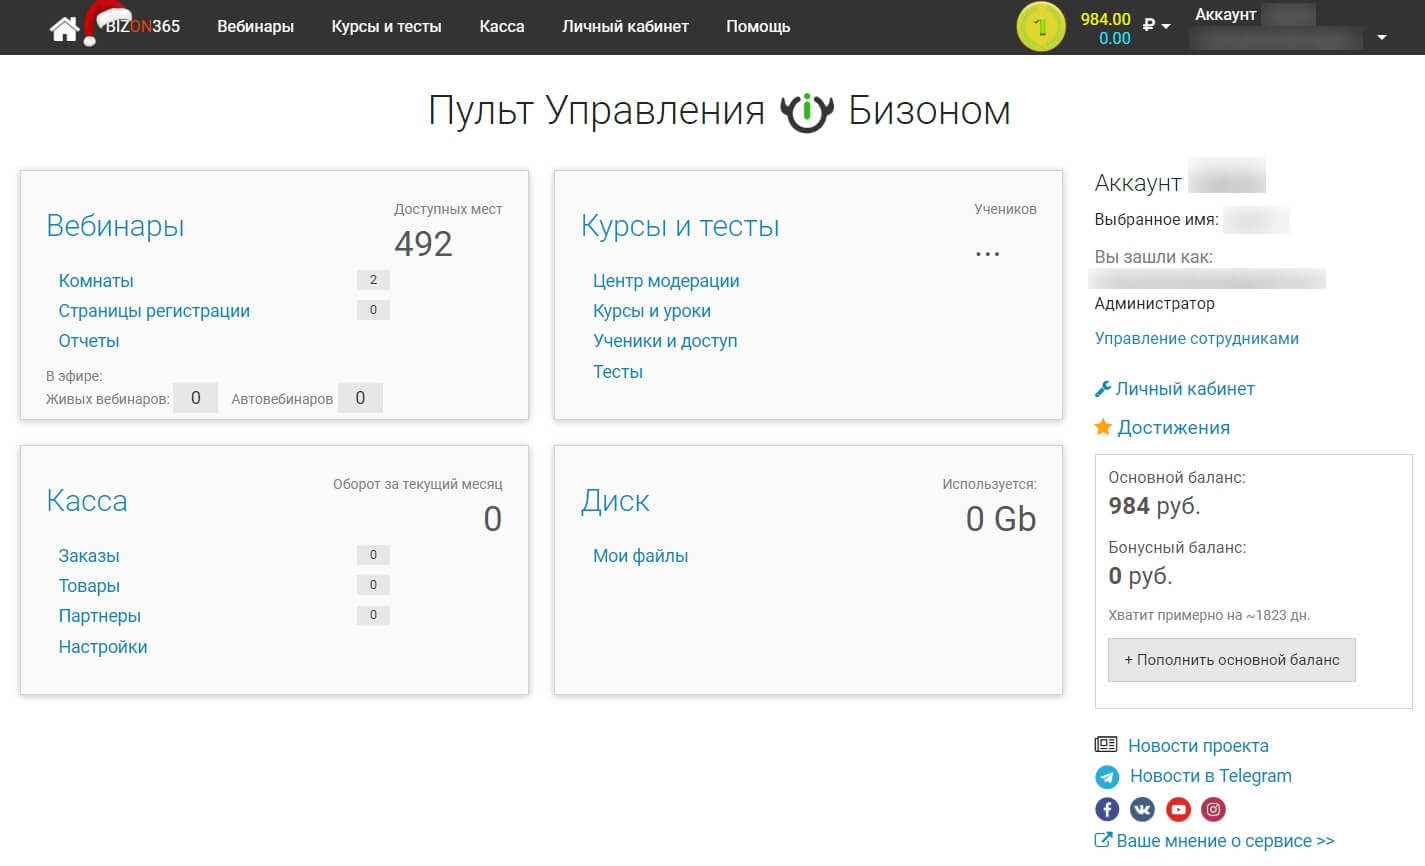
Task: Open the Вебинары menu item
Action: click(255, 26)
